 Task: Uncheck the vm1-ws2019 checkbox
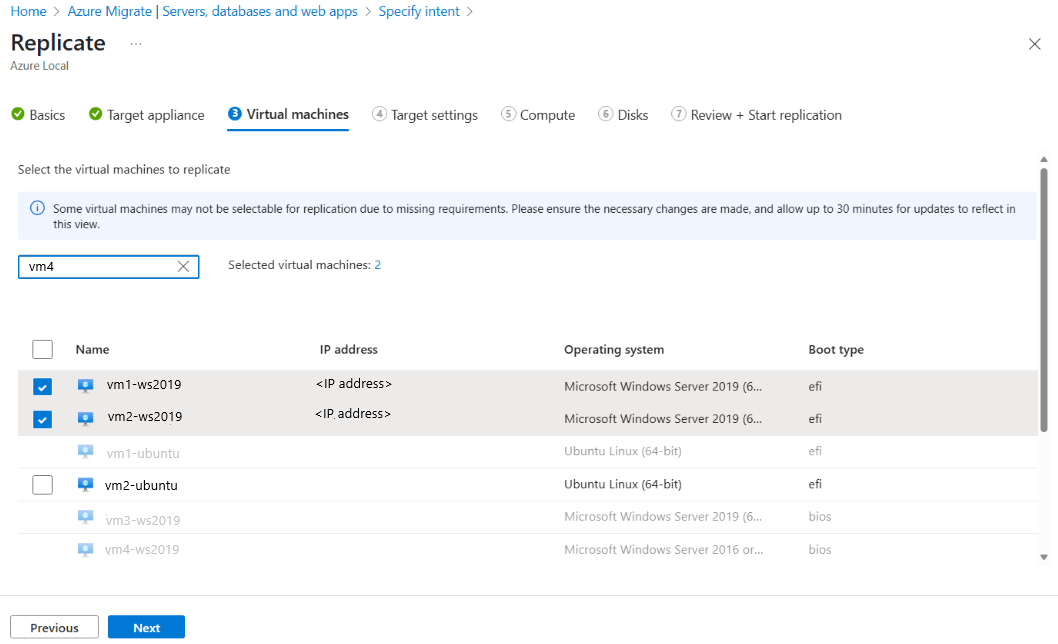42,385
